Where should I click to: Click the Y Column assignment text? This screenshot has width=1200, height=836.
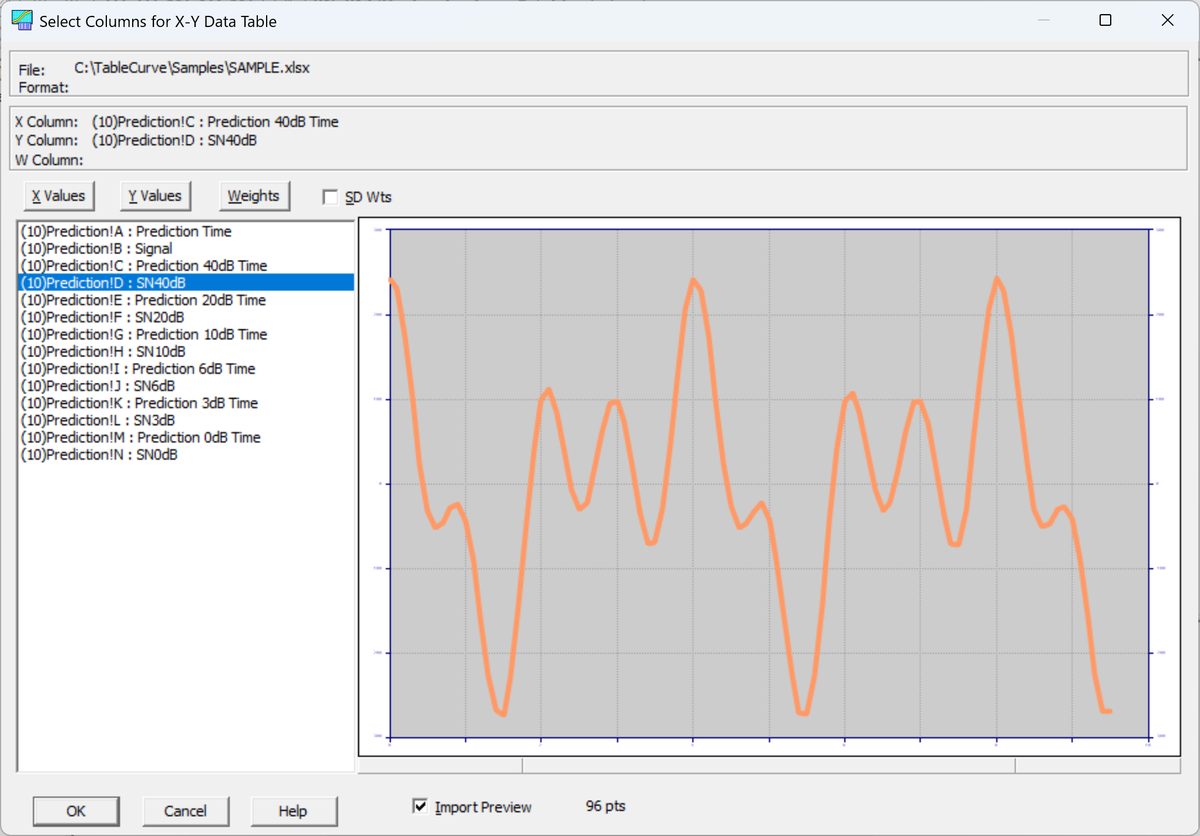tap(174, 140)
